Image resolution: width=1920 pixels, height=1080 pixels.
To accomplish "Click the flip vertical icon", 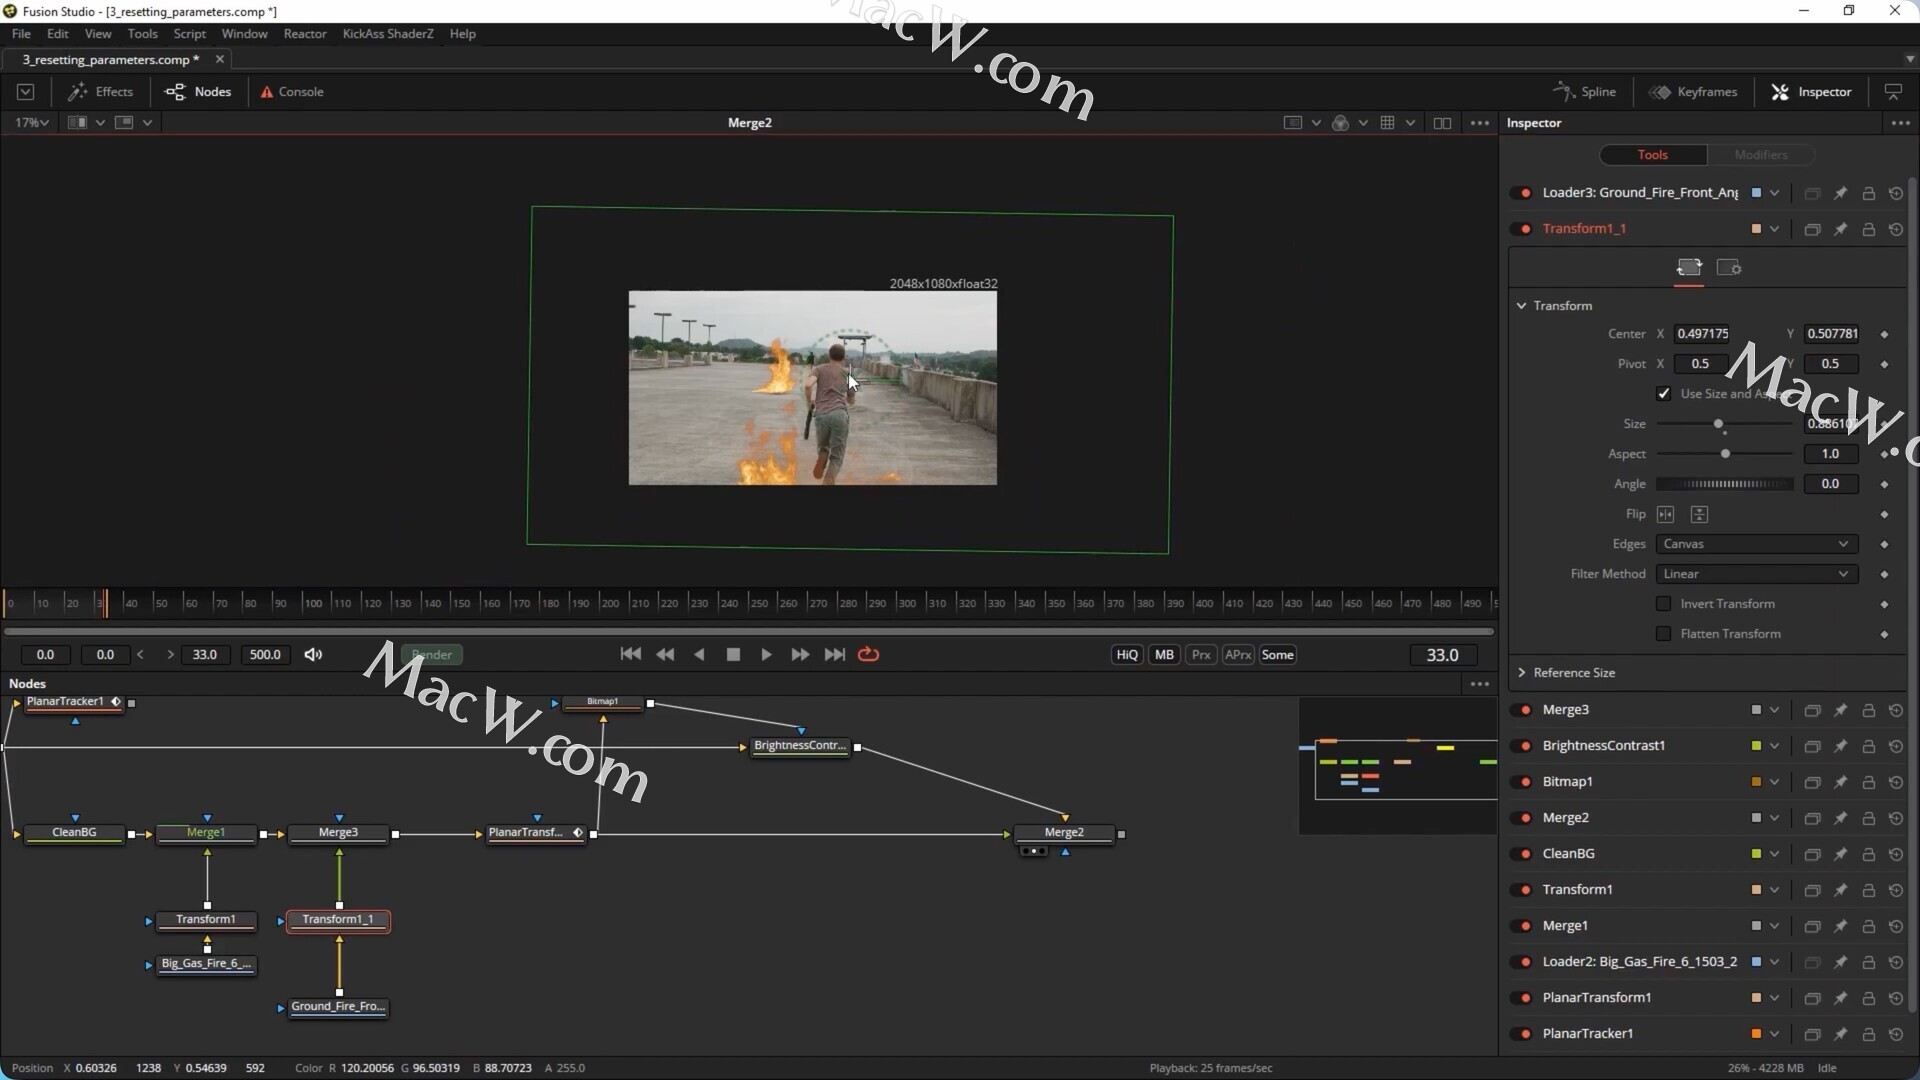I will click(1699, 514).
